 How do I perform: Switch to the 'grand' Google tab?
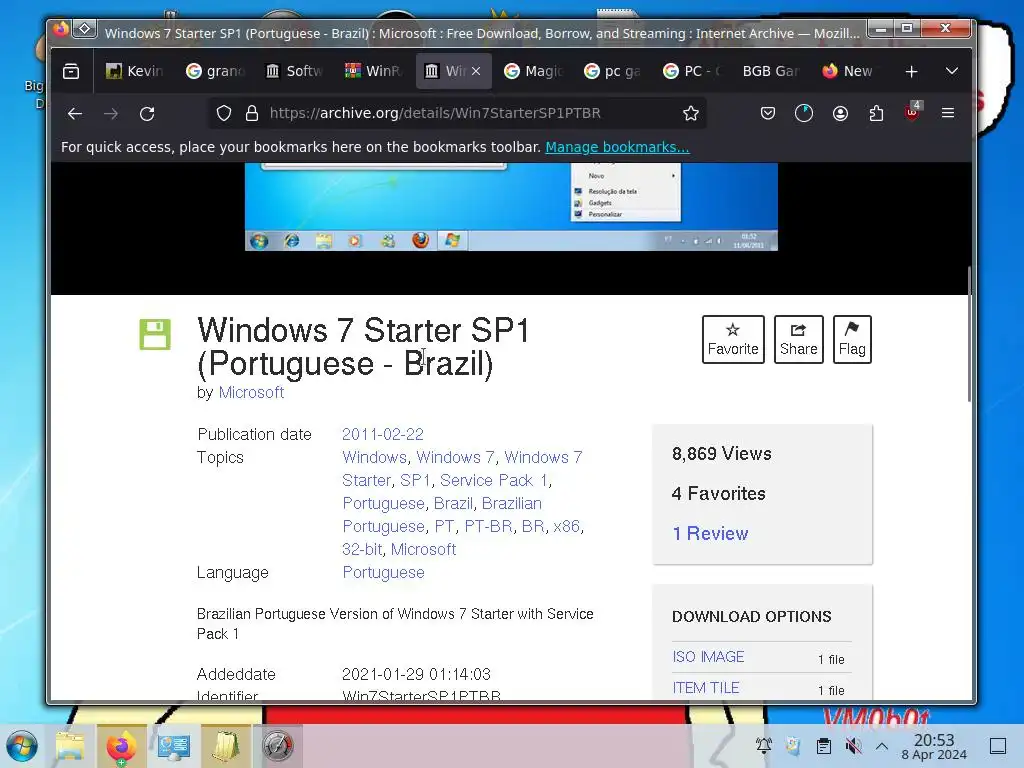coord(215,71)
